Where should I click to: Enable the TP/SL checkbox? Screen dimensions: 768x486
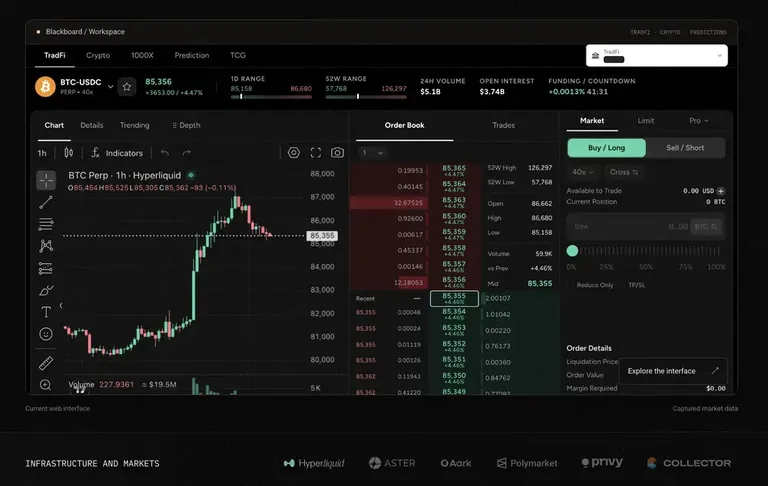623,285
